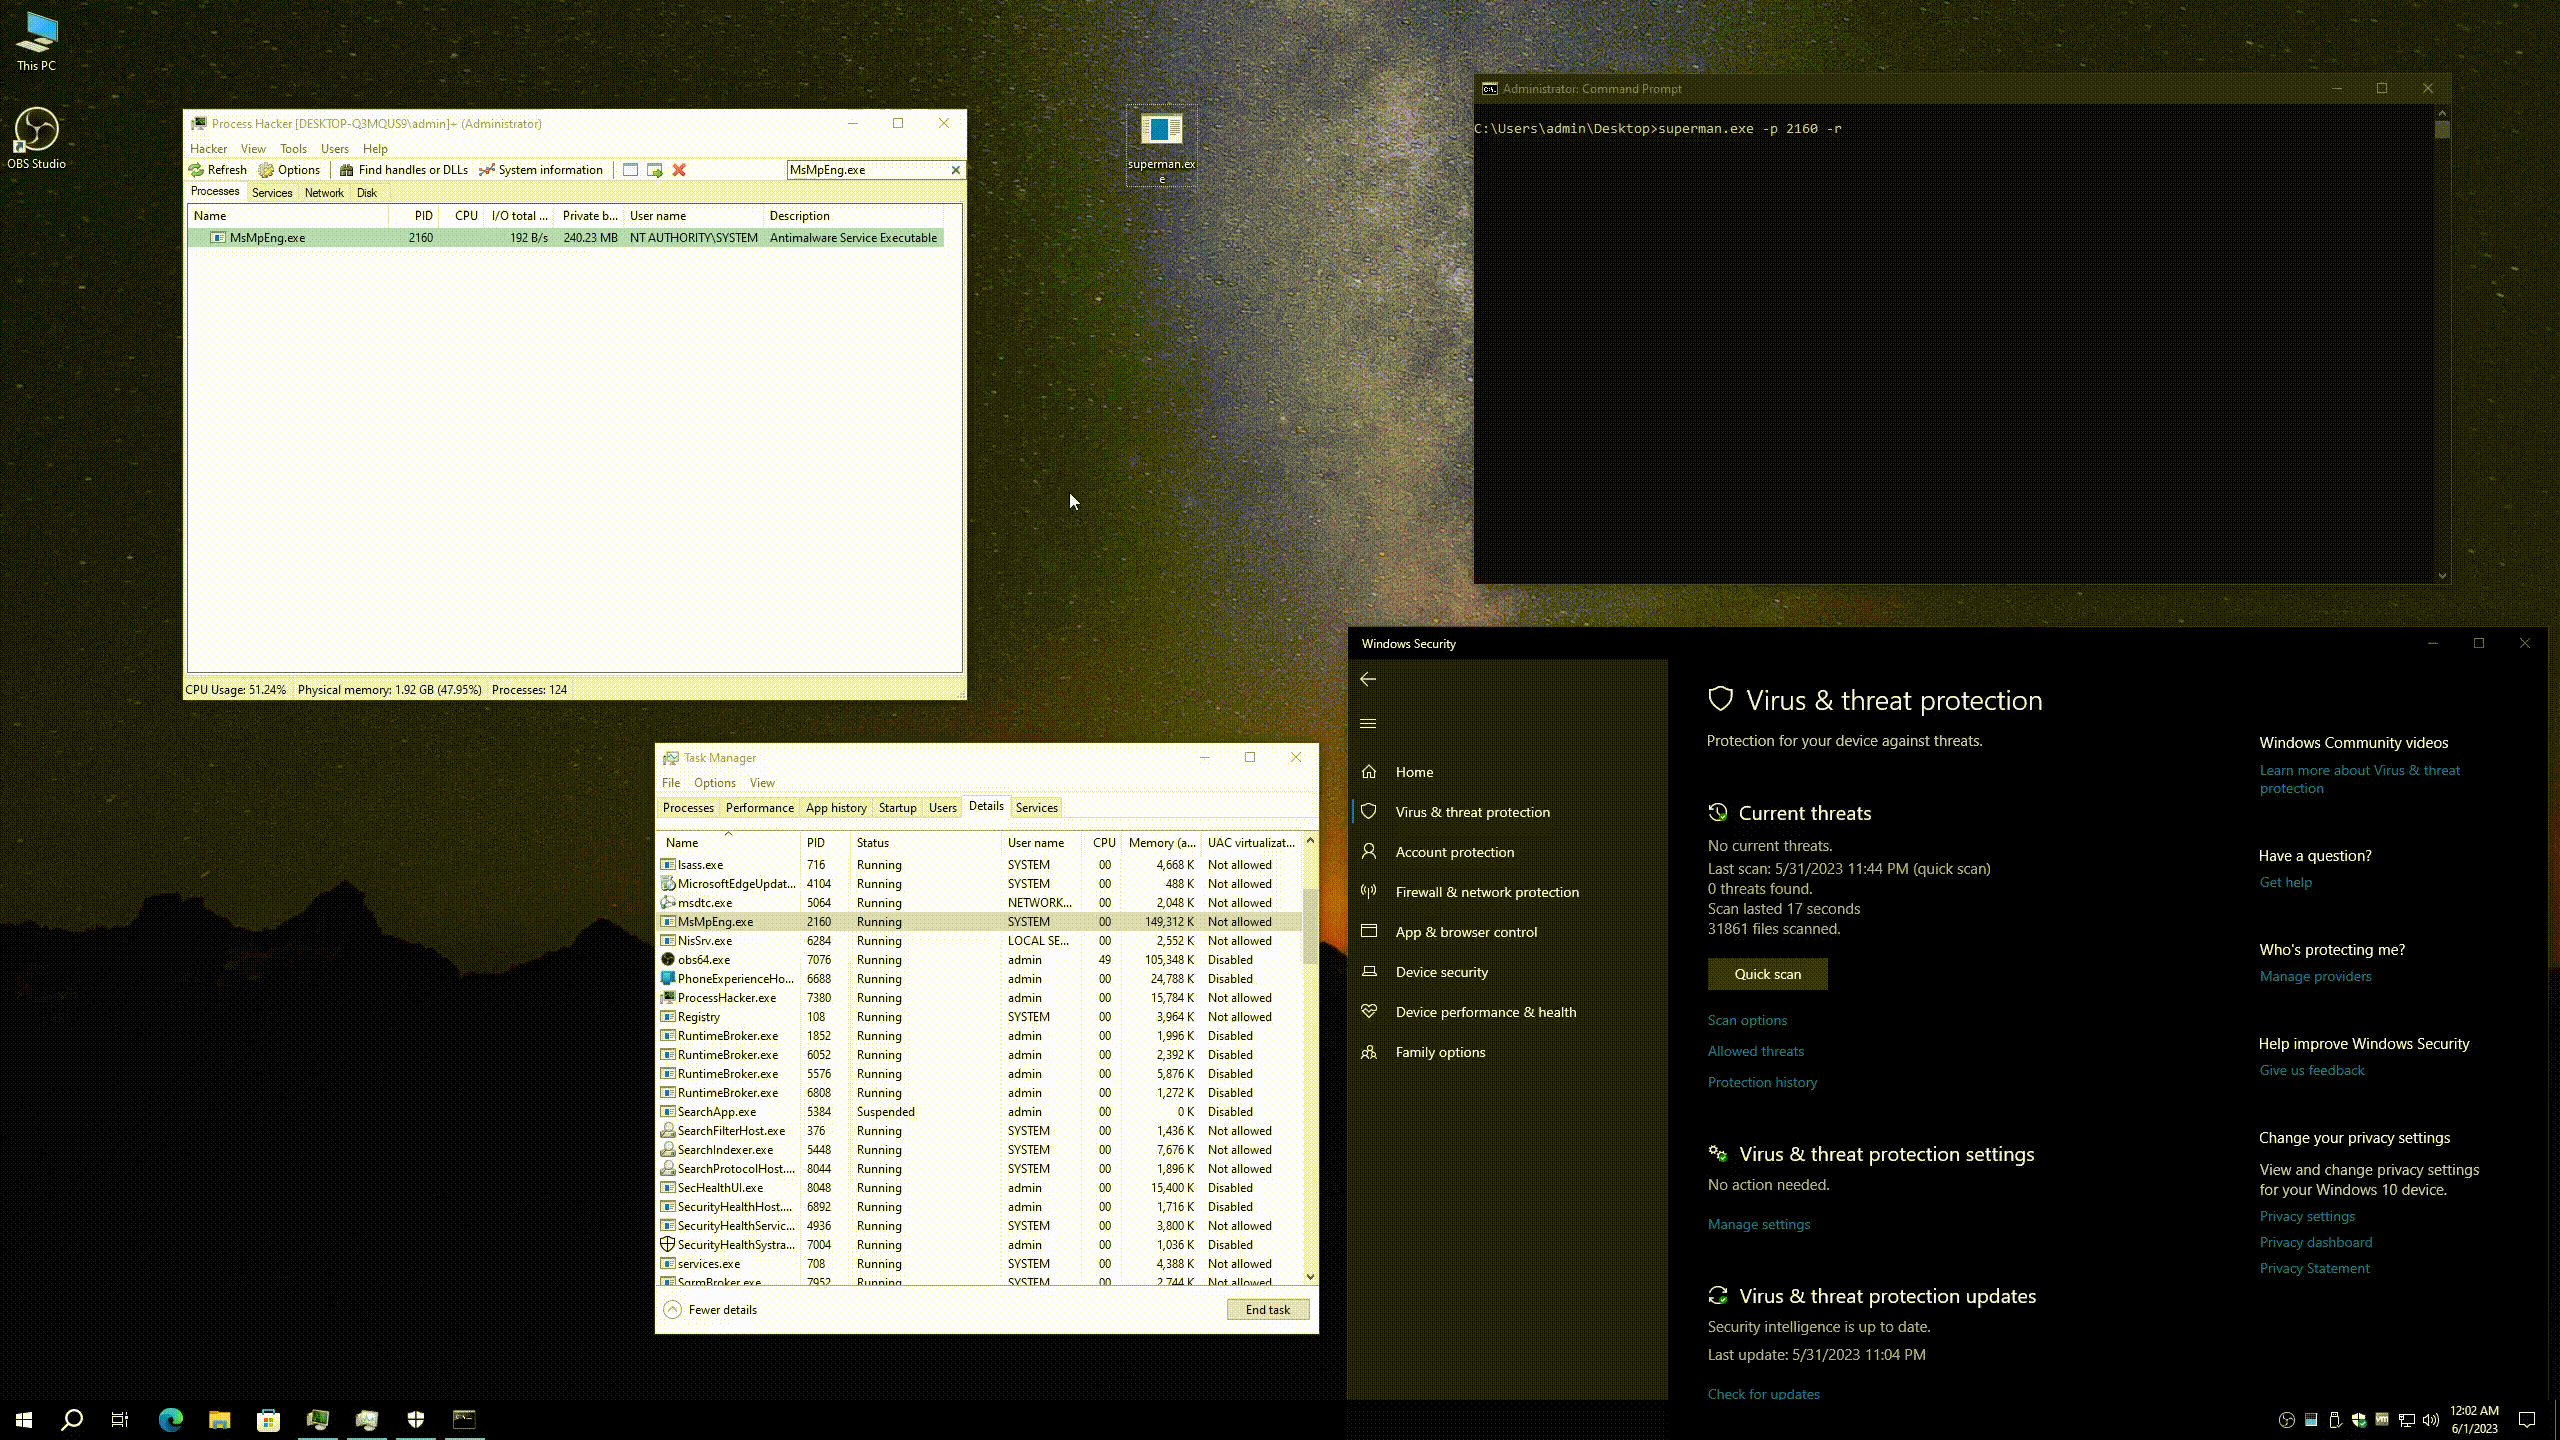Open Performance tab in Task Manager
Image resolution: width=2560 pixels, height=1440 pixels.
(759, 808)
